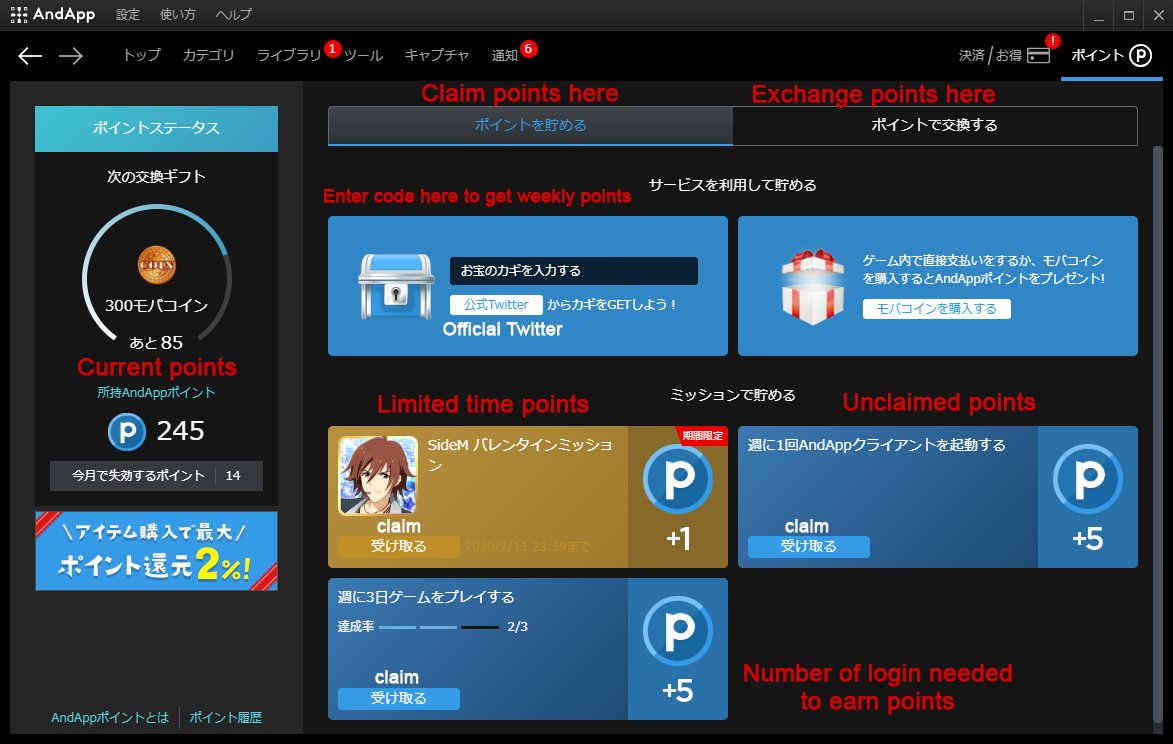
Task: Click the vertical scrollbar on the right
Action: tap(1157, 435)
